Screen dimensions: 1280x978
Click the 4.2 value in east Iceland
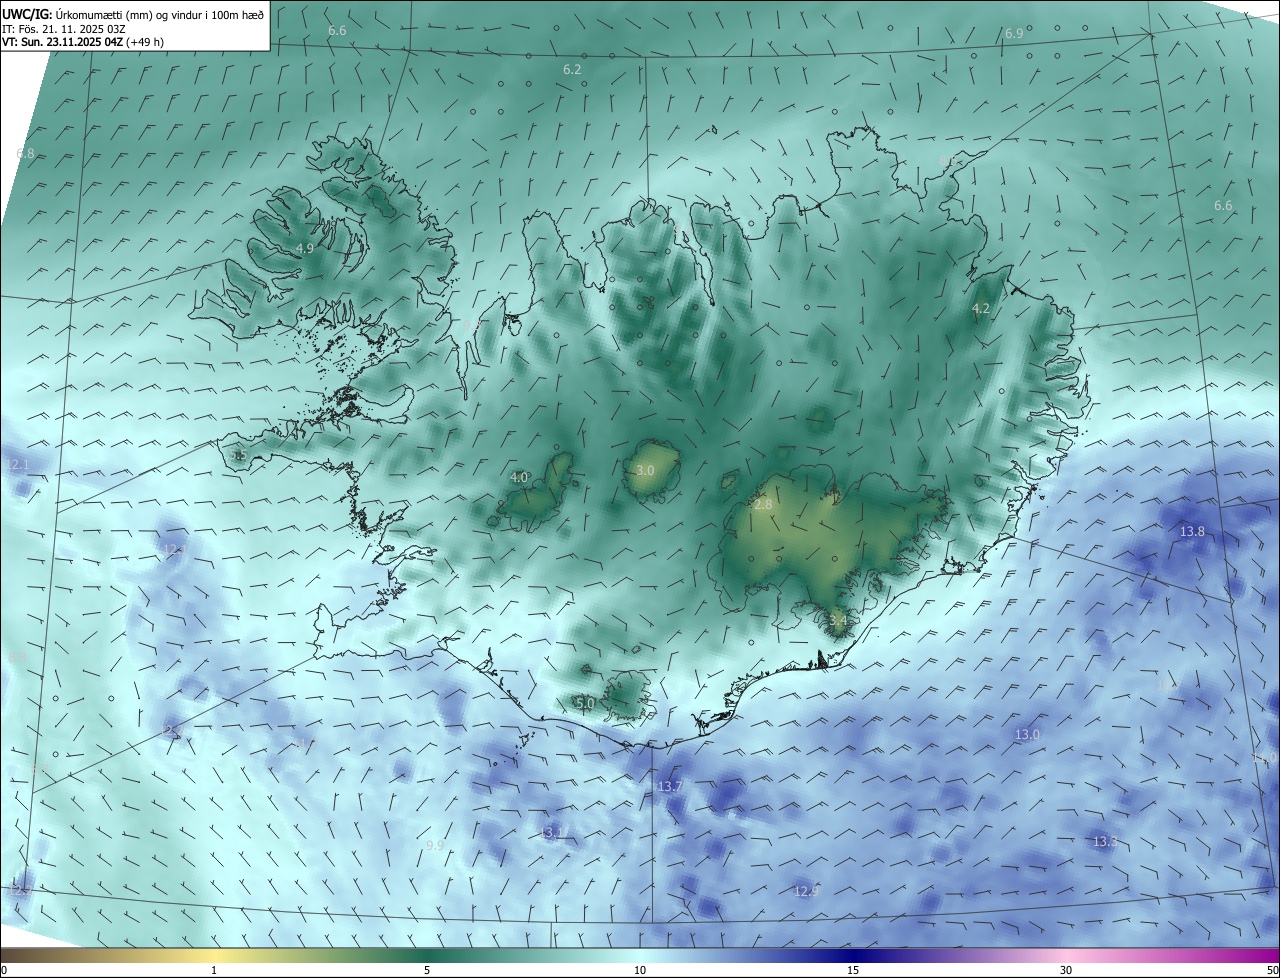981,309
